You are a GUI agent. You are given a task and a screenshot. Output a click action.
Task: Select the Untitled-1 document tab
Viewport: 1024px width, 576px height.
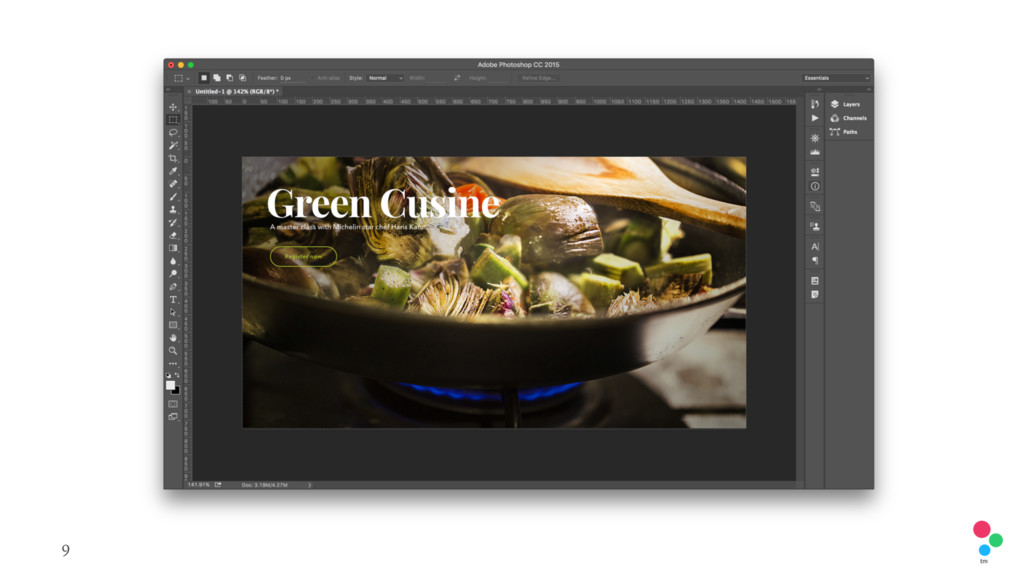point(236,91)
